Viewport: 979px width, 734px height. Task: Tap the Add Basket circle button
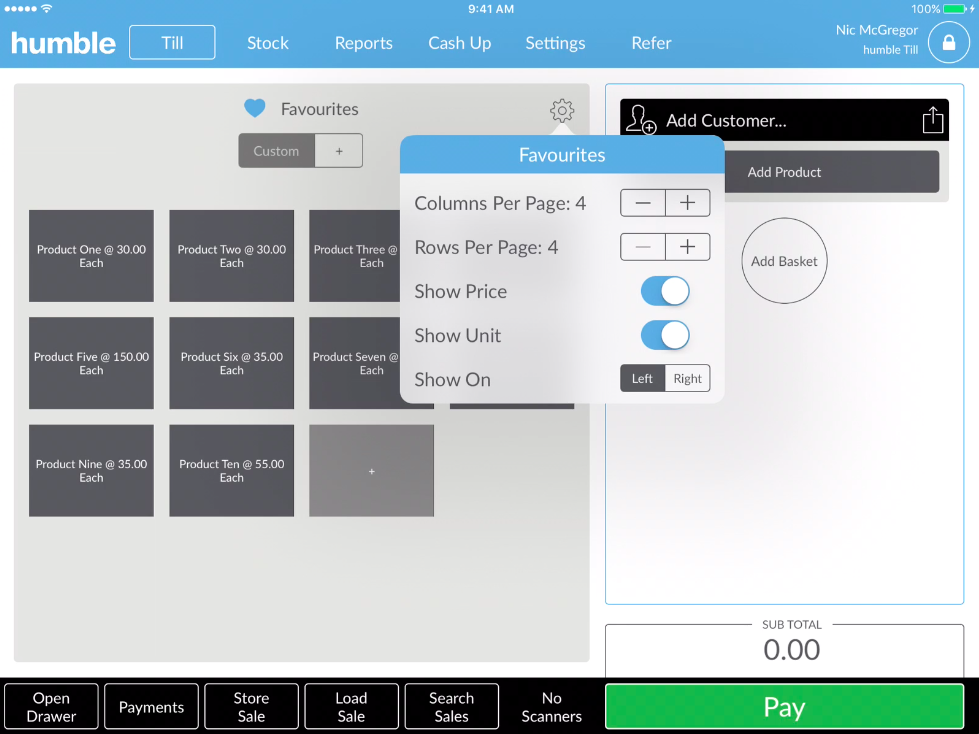pos(784,261)
